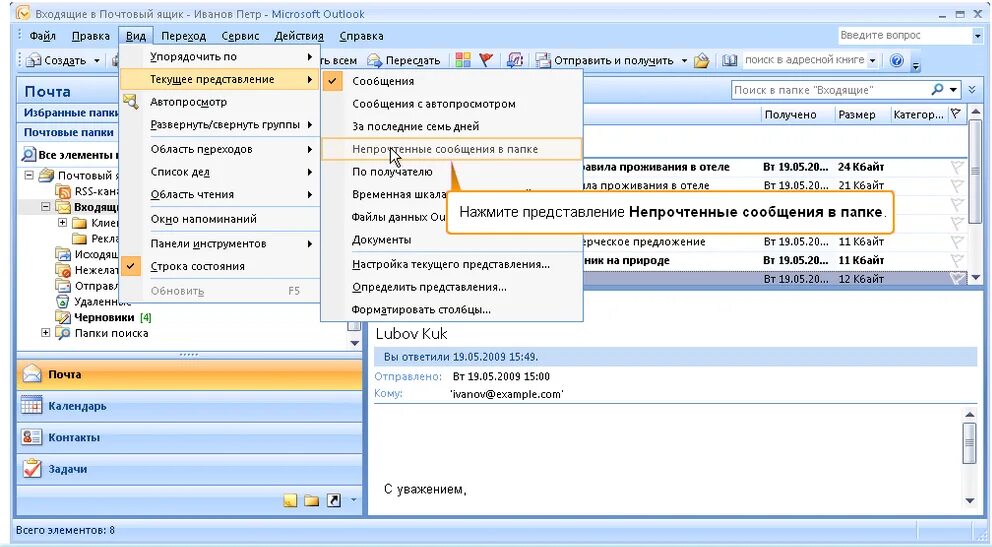Open the Отправить и получить dropdown arrow
Viewport: 992px width, 547px height.
click(x=684, y=61)
